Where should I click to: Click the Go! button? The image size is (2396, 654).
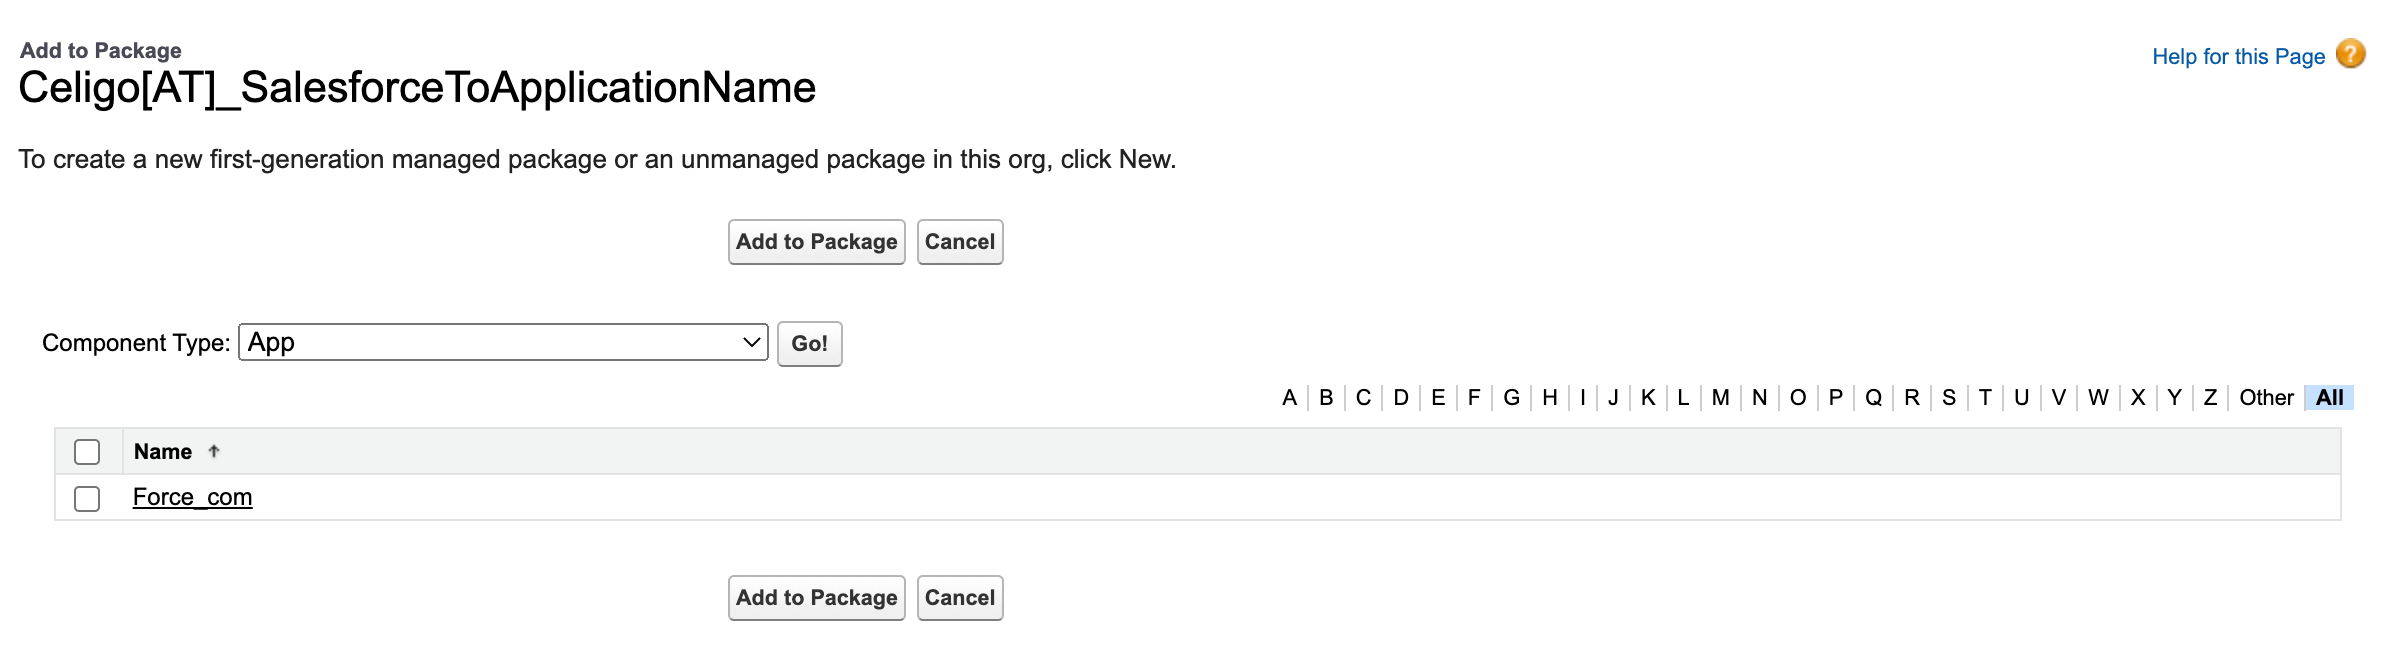[810, 344]
